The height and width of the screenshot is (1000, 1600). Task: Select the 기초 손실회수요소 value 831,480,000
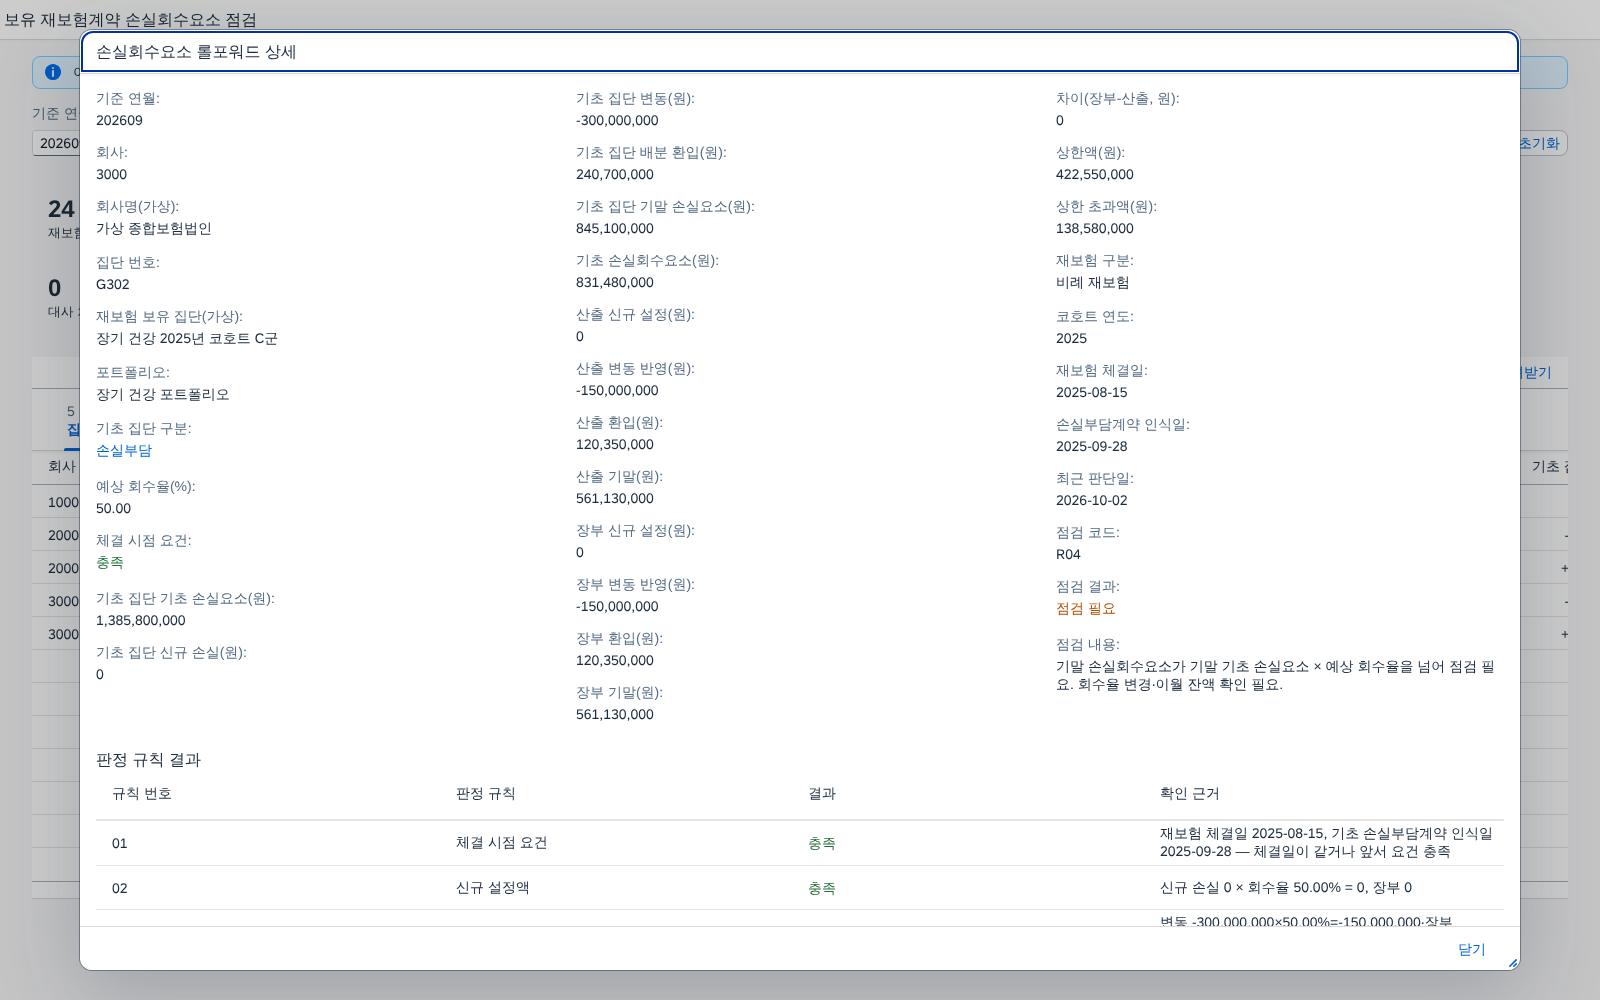[x=615, y=282]
